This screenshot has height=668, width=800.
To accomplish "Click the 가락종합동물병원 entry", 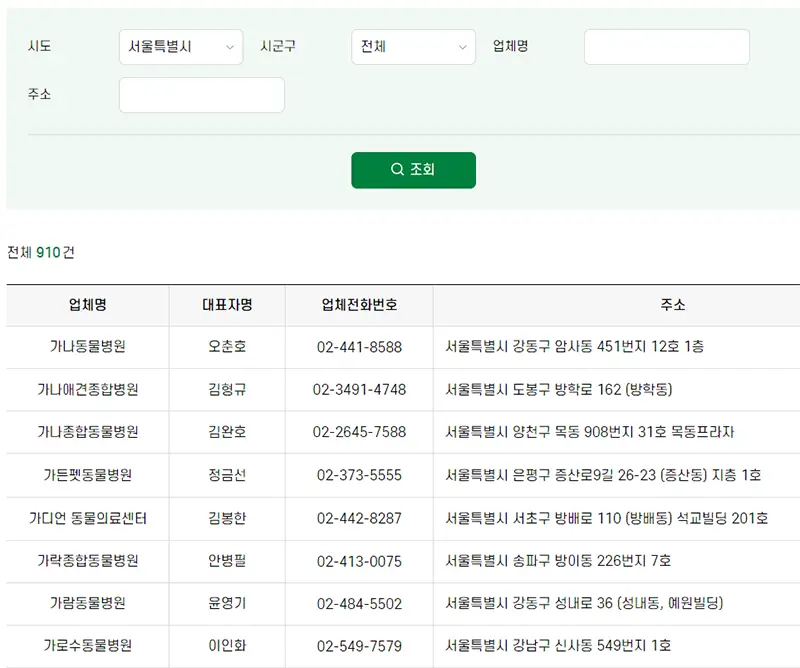I will (x=88, y=561).
